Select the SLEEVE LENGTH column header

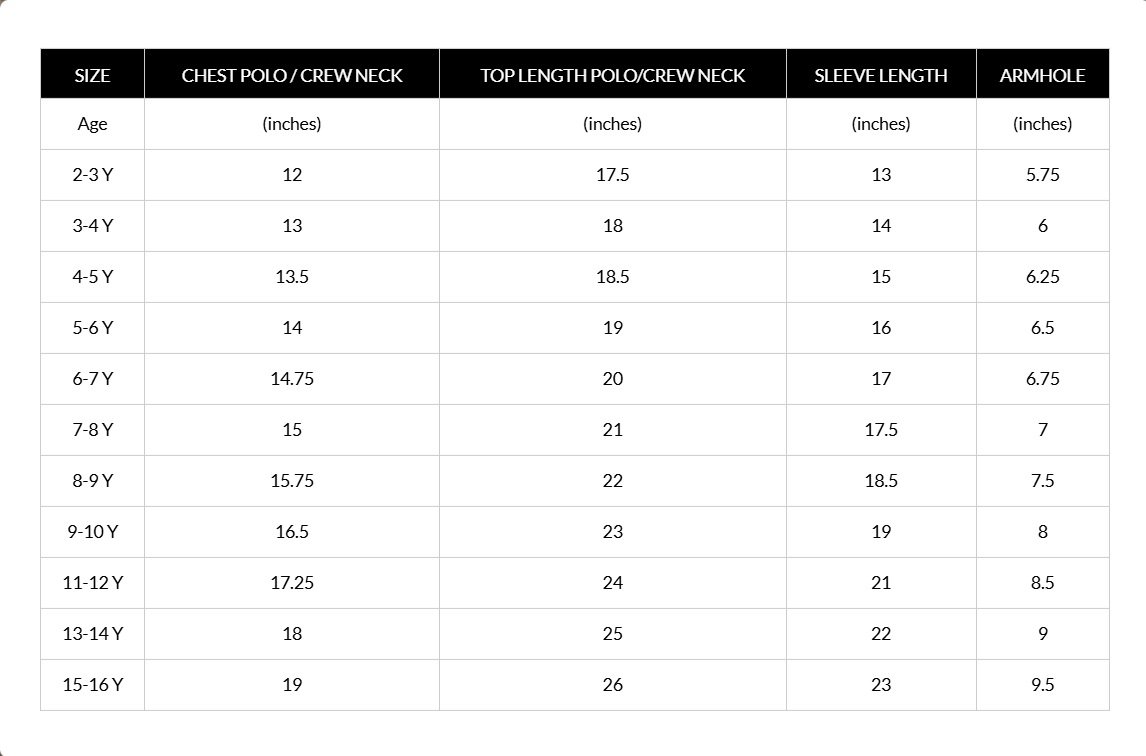(x=881, y=75)
